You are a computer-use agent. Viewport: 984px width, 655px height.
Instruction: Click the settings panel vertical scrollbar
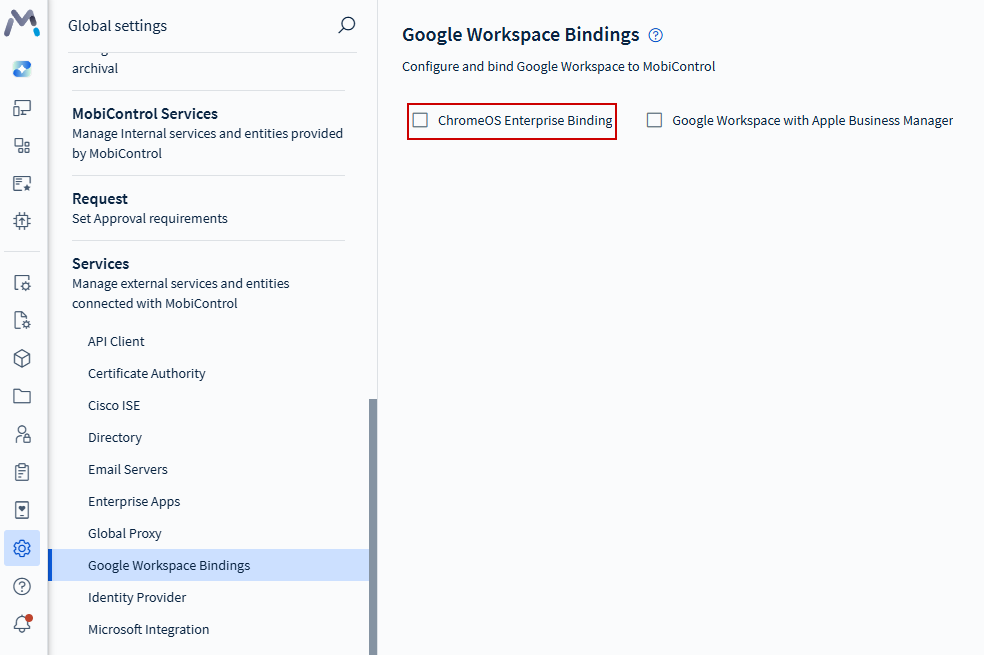pos(373,520)
